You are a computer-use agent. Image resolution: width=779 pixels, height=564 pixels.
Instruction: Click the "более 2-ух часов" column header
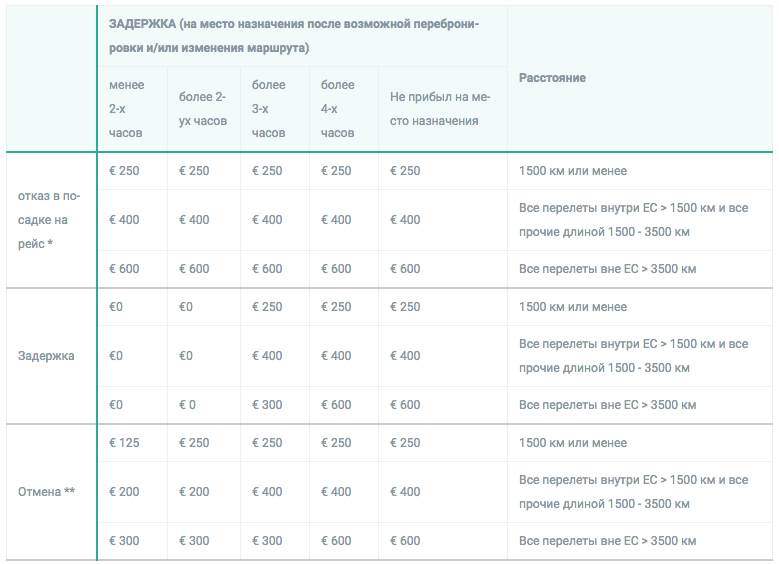tap(202, 109)
